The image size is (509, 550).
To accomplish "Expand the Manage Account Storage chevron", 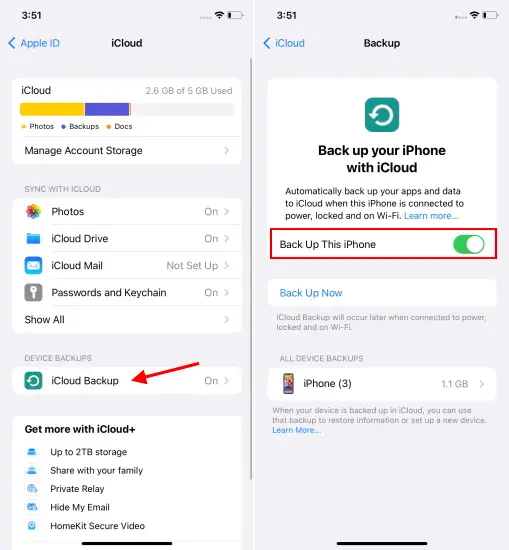I will [227, 150].
